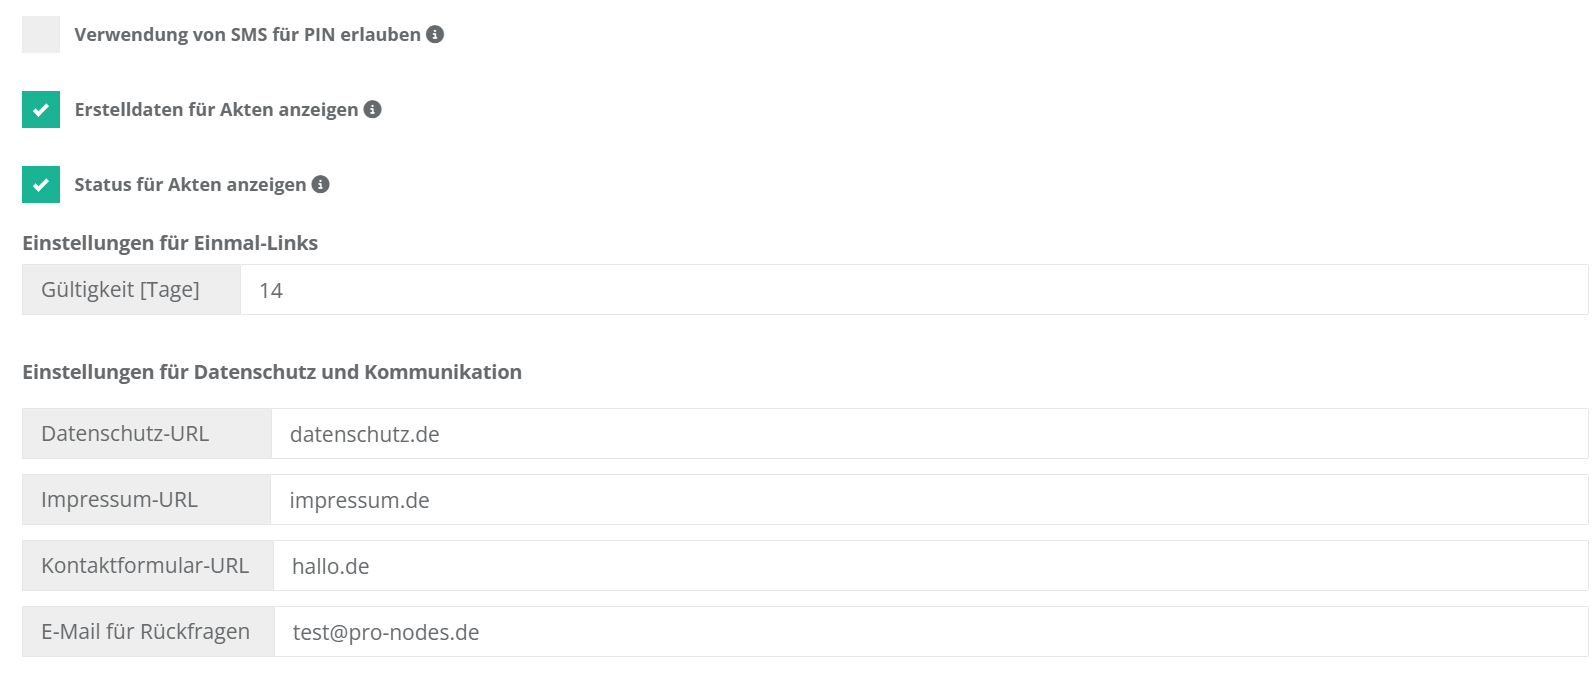Click info icon next to Erstelldaten für Akten
Image resolution: width=1595 pixels, height=694 pixels.
[373, 109]
